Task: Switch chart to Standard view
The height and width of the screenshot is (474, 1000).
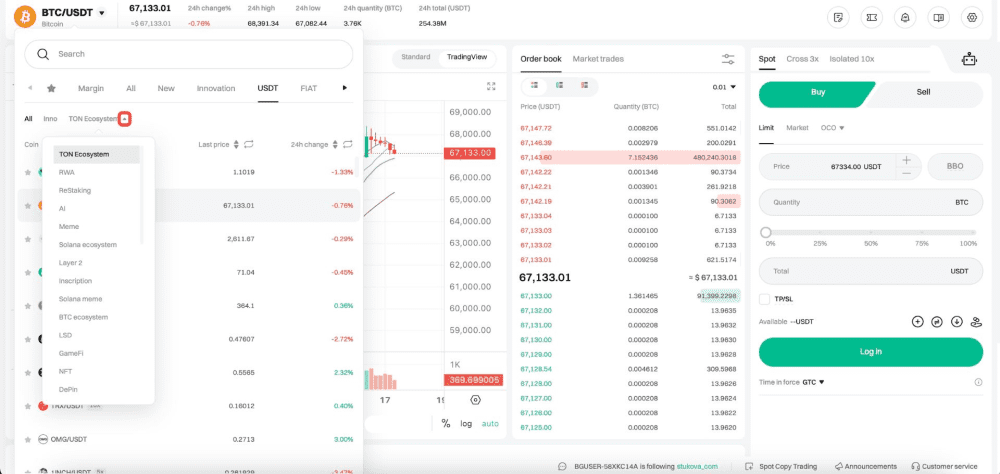Action: pos(415,57)
